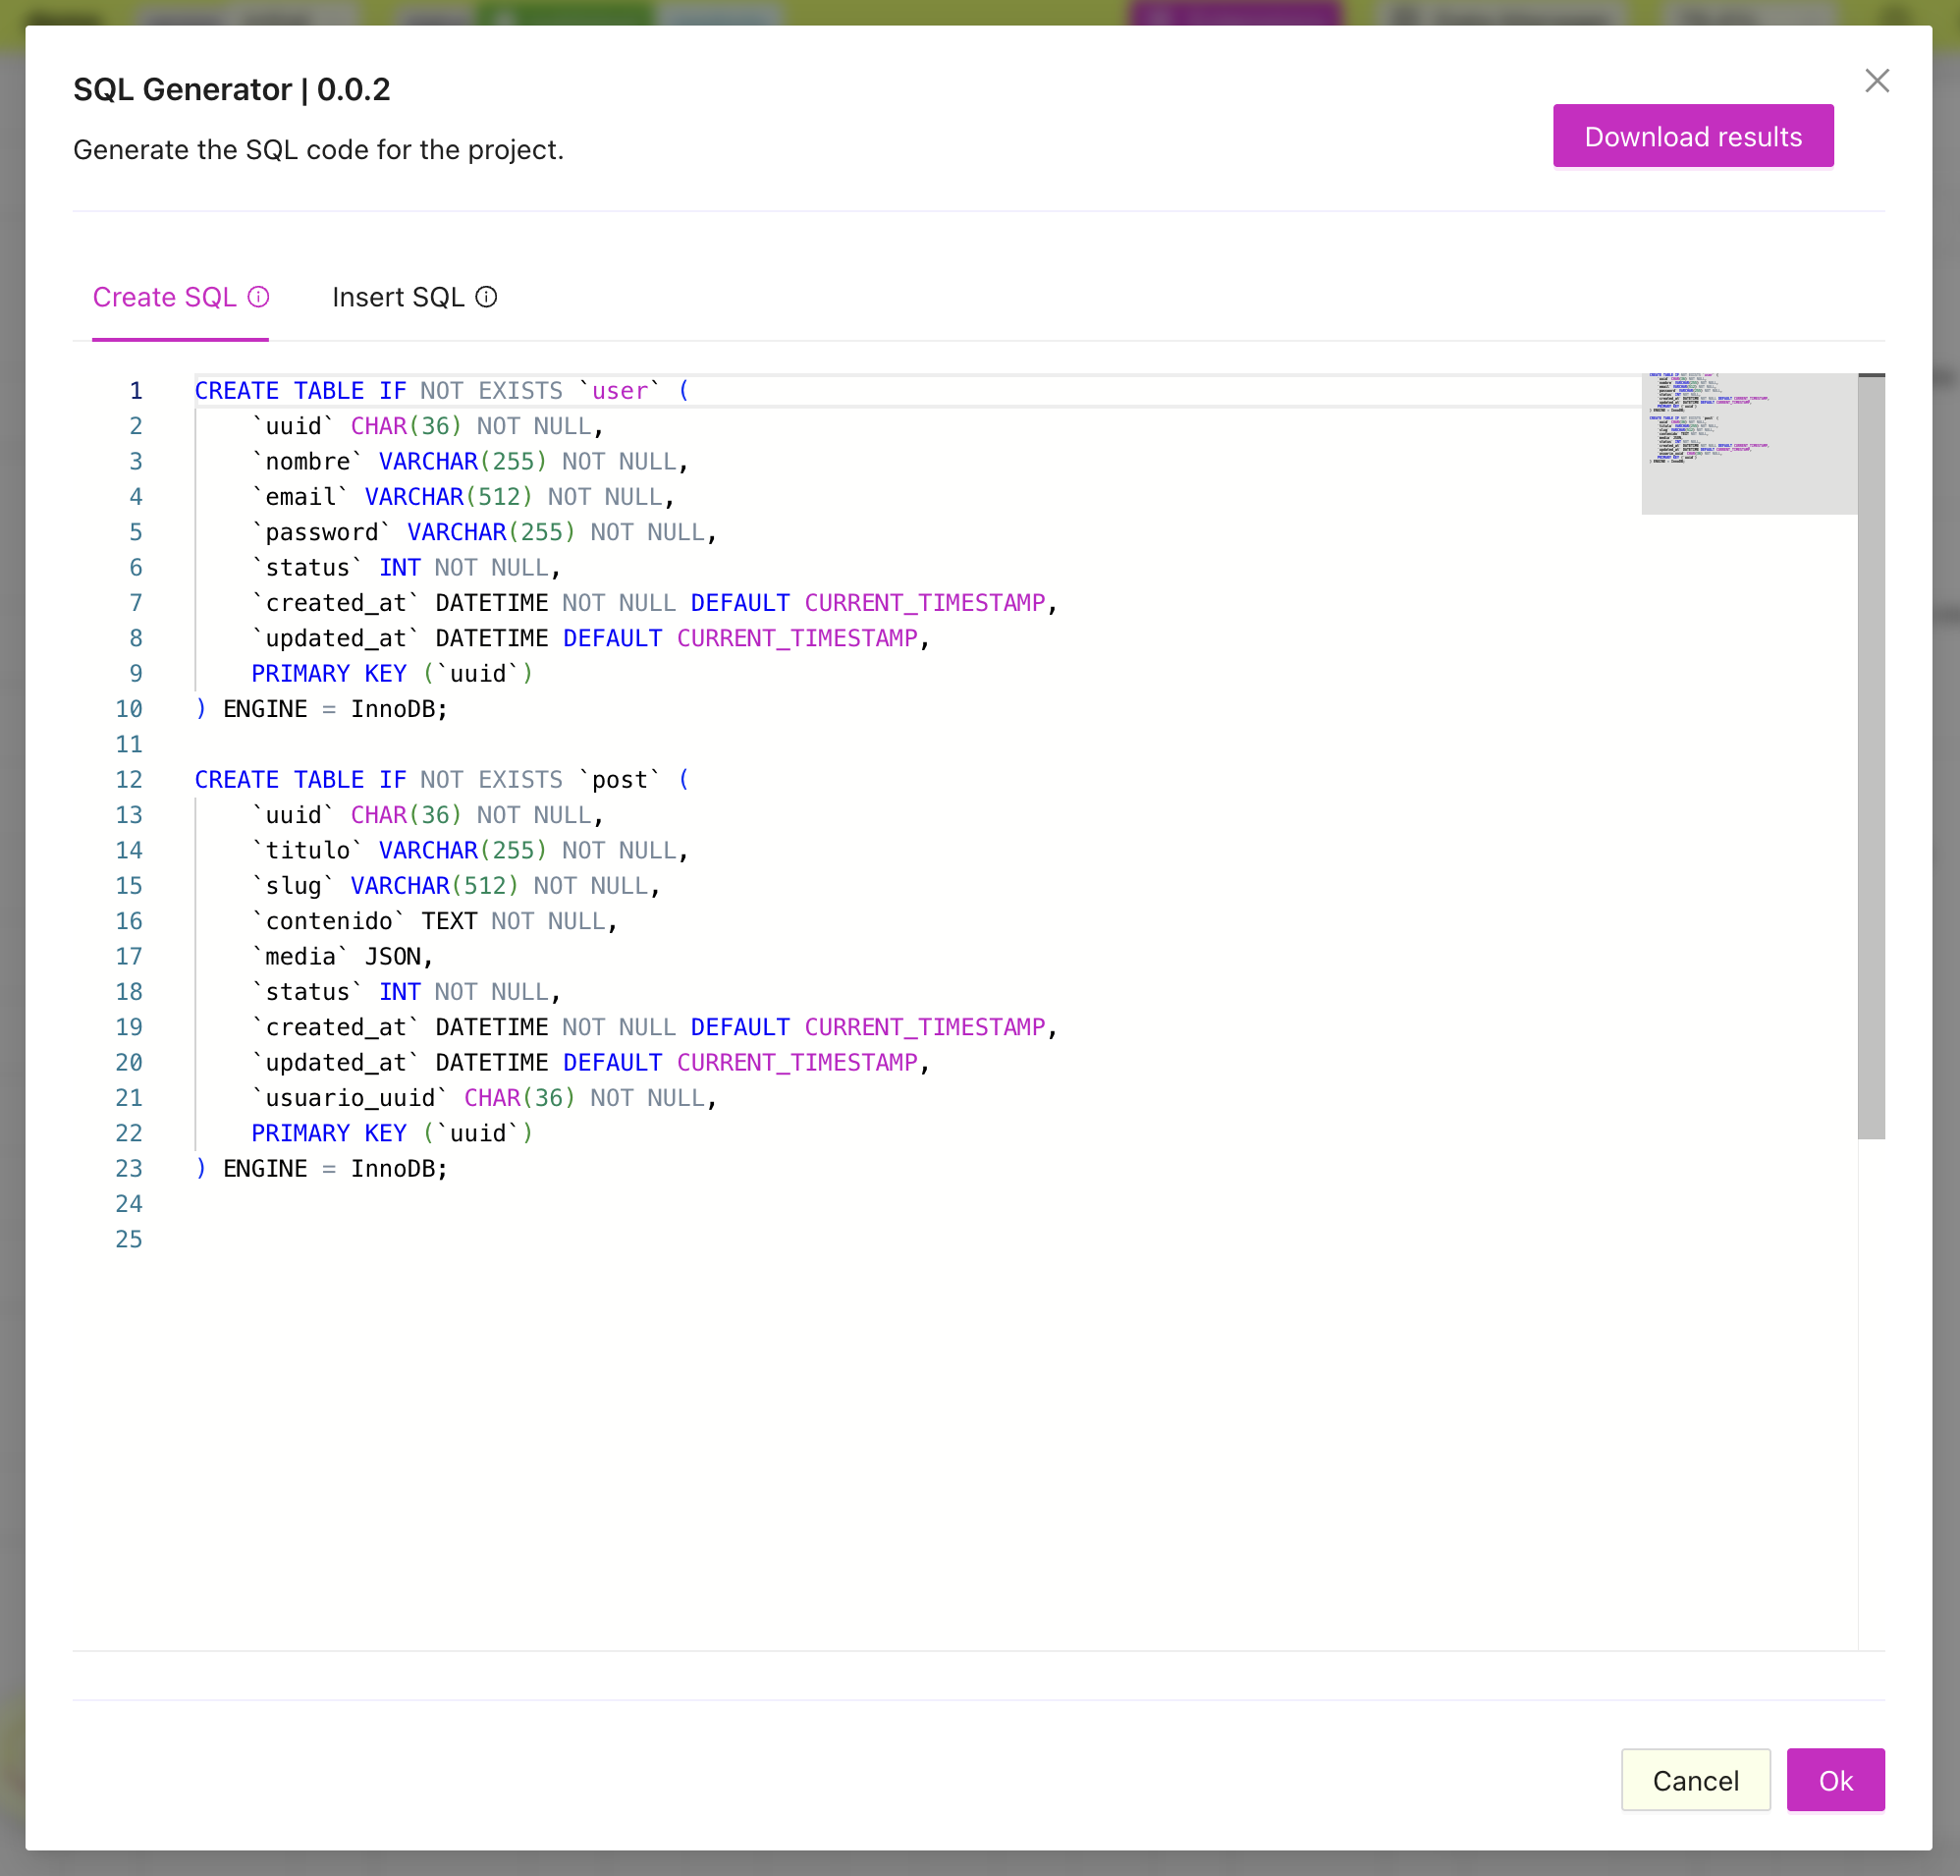The width and height of the screenshot is (1960, 1876).
Task: Click the info icon beside Insert SQL
Action: tap(487, 297)
